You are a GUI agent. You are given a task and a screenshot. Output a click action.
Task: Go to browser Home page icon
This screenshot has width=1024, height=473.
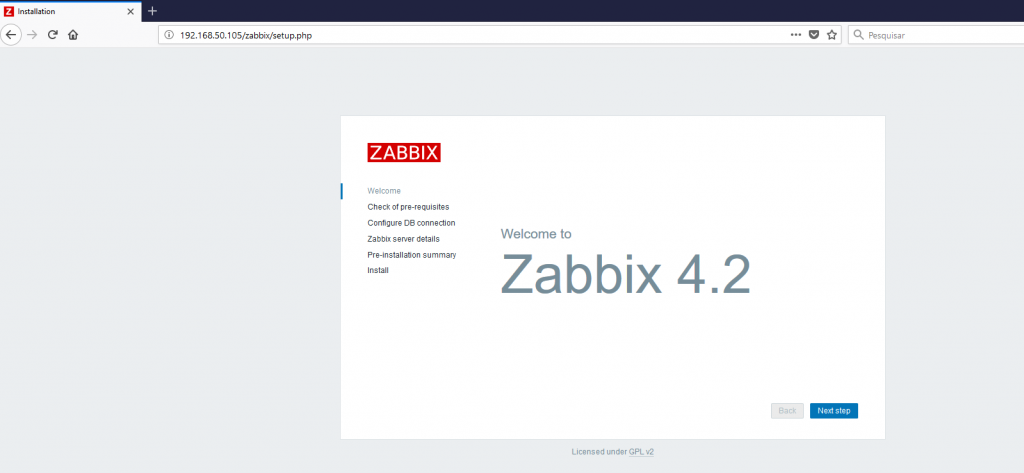point(73,35)
